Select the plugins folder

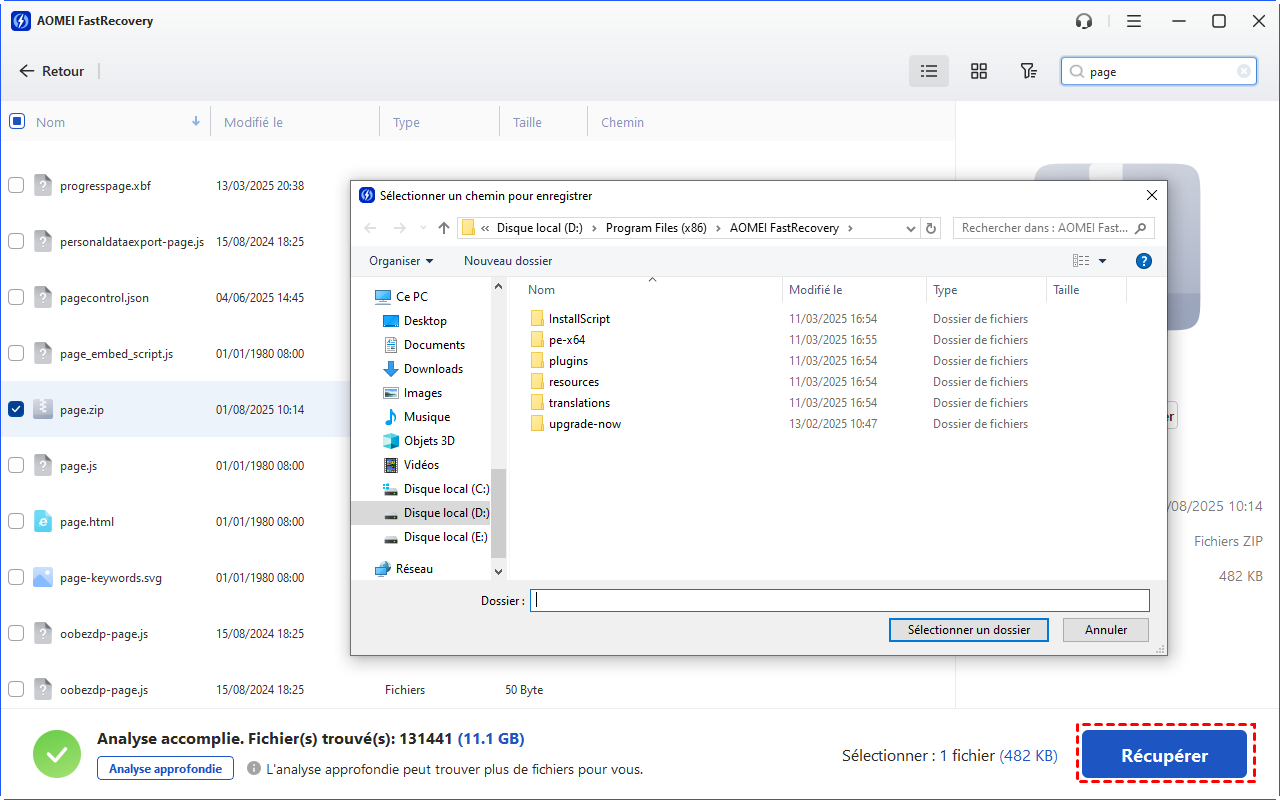tap(568, 361)
